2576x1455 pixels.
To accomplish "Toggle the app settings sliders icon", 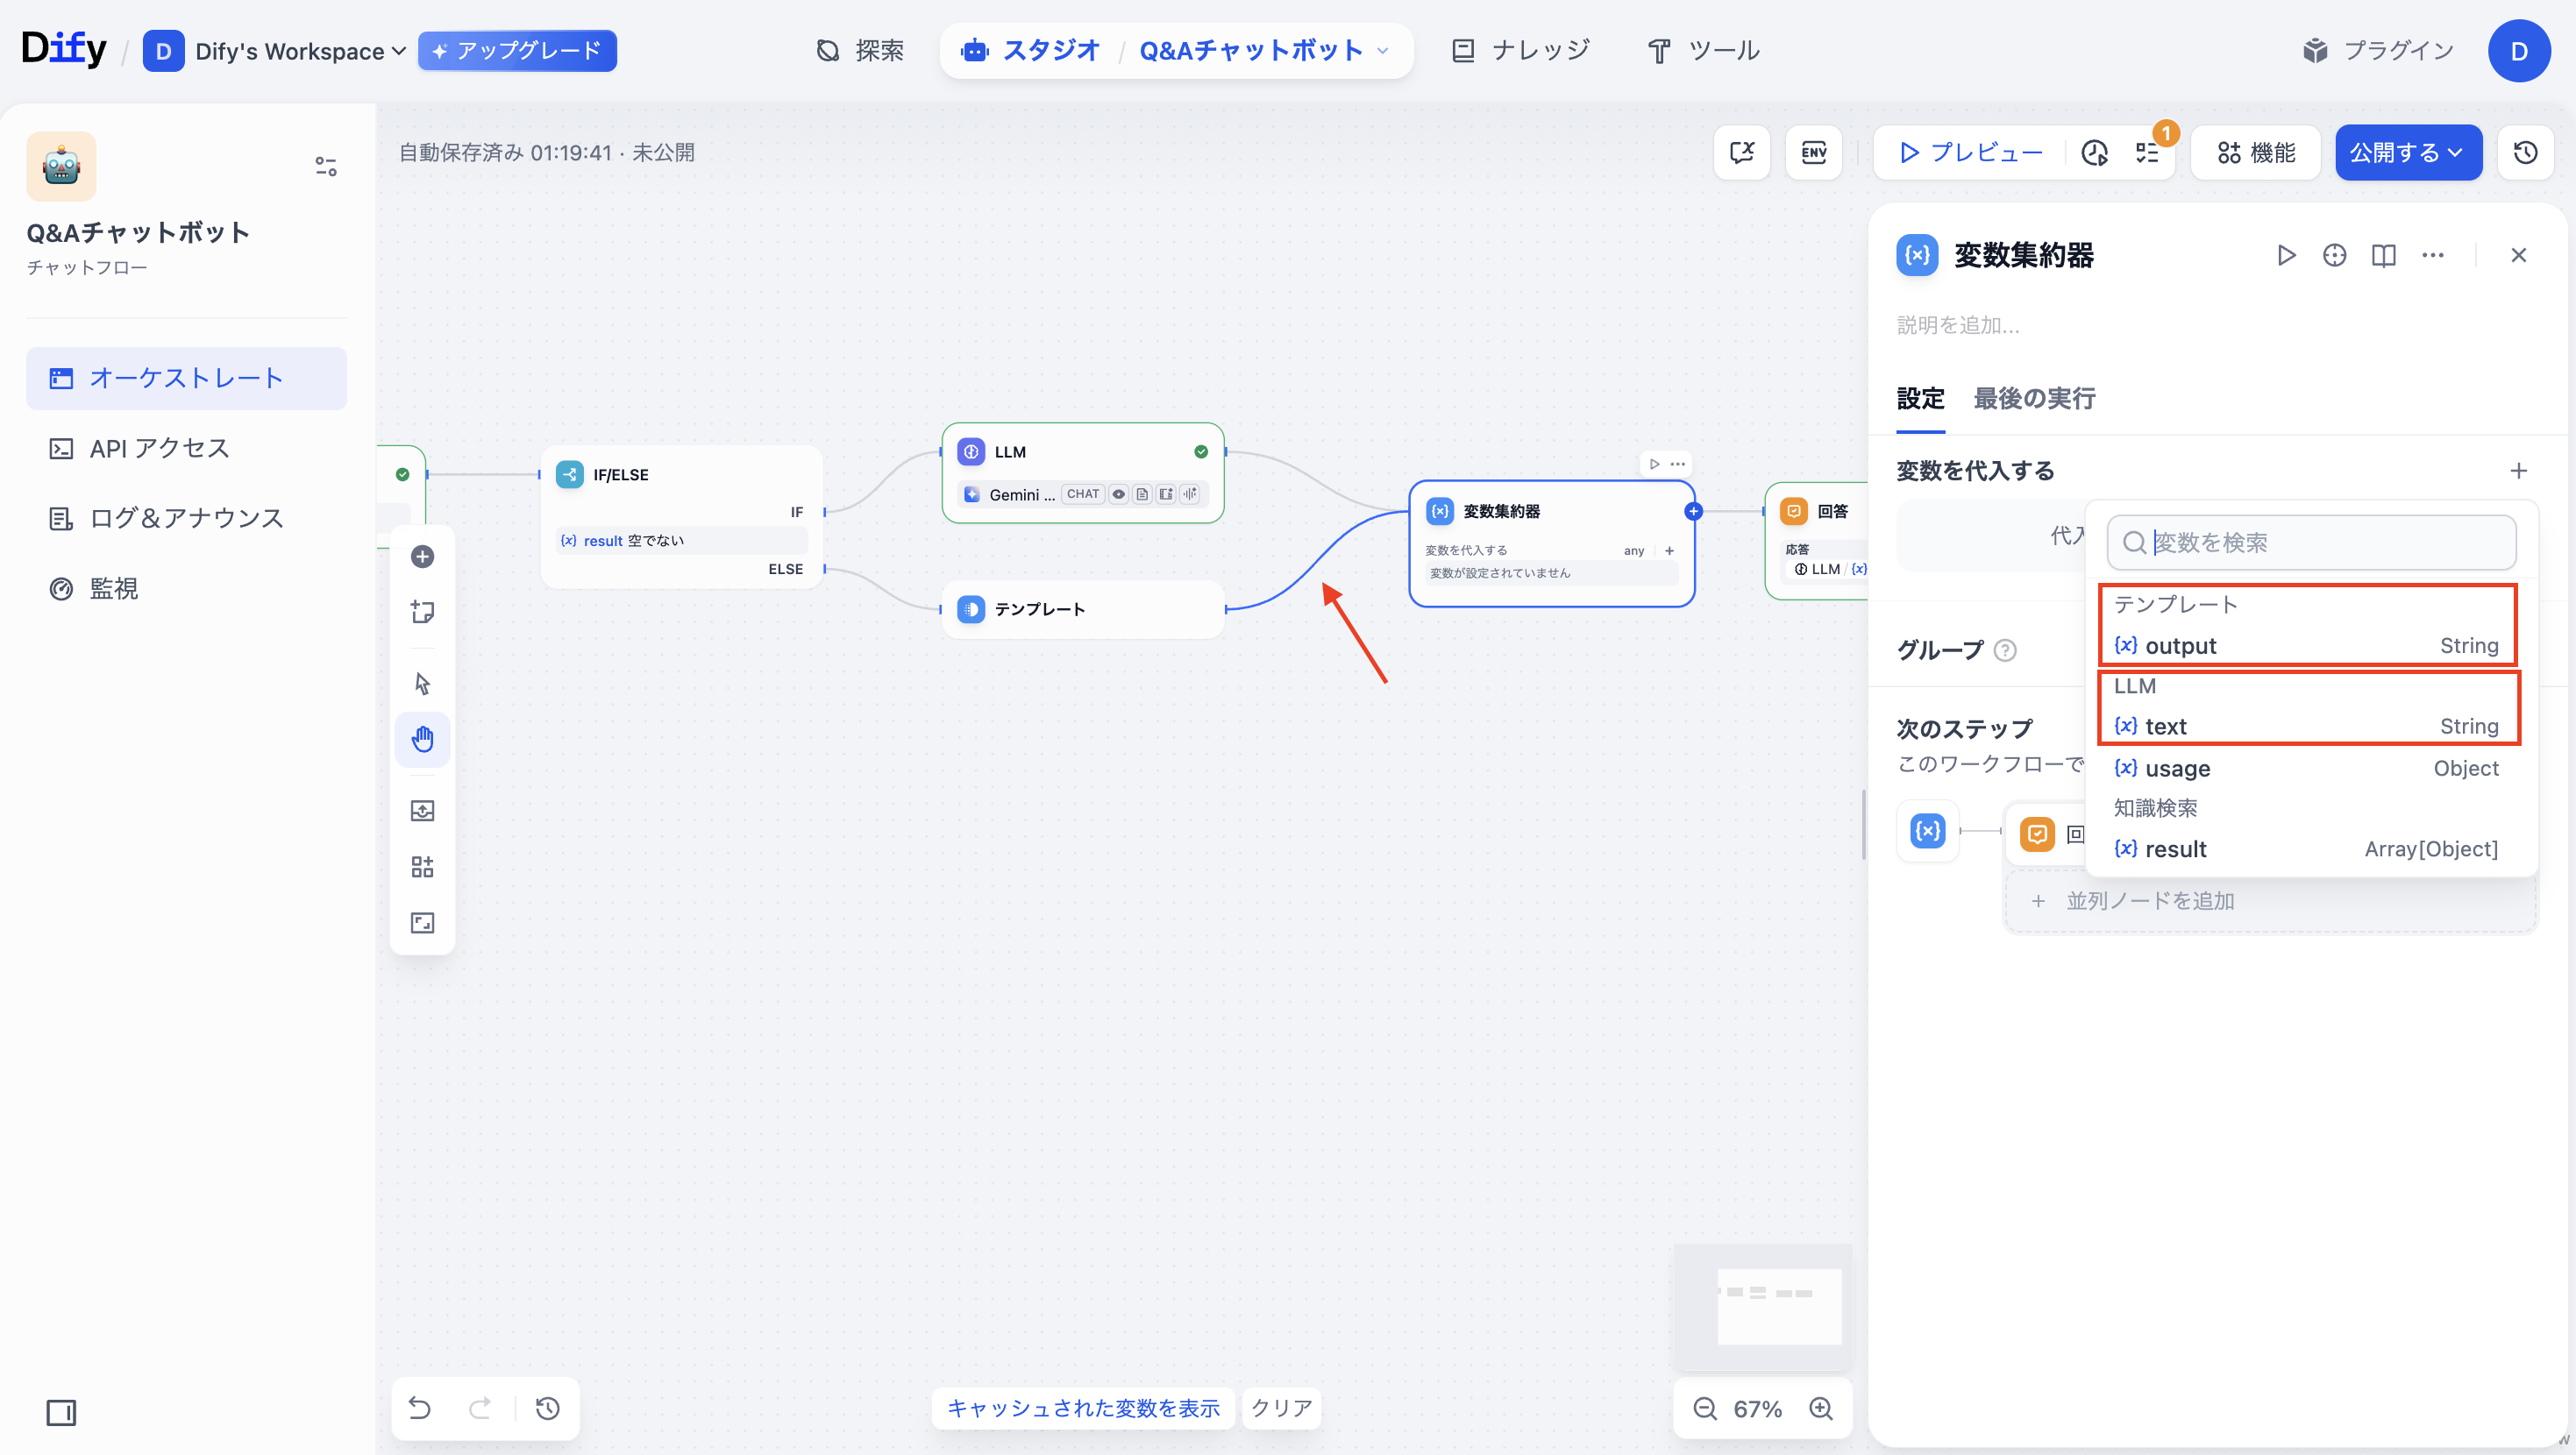I will tap(325, 166).
